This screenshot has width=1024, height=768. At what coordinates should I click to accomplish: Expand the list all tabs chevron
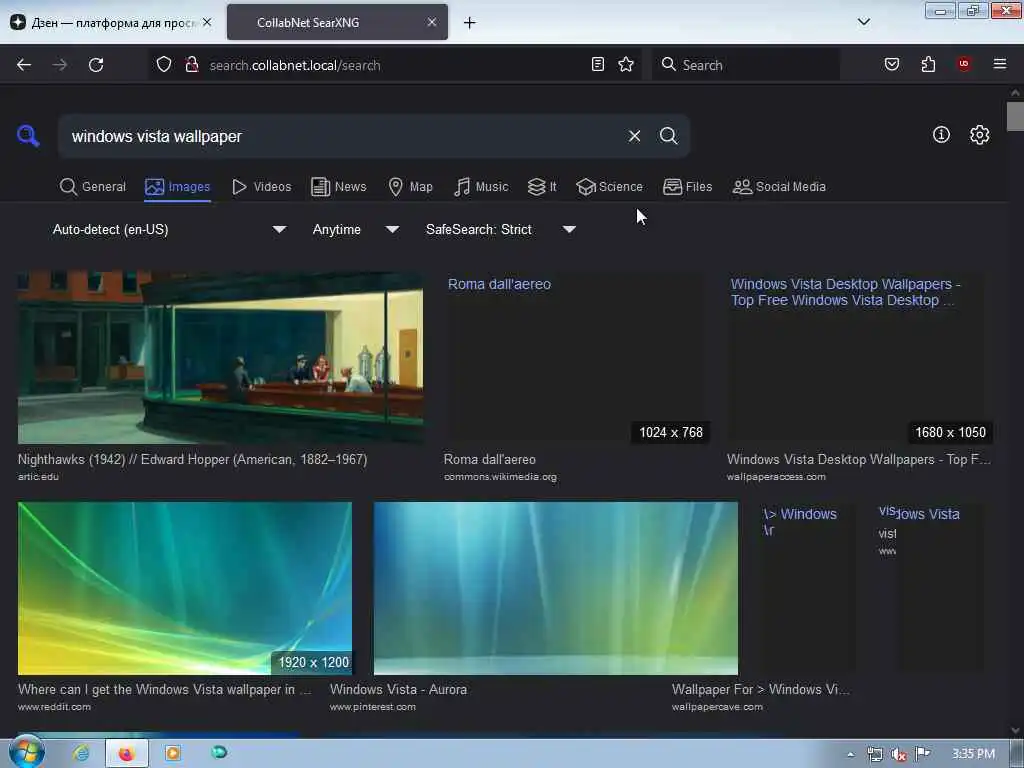(863, 22)
